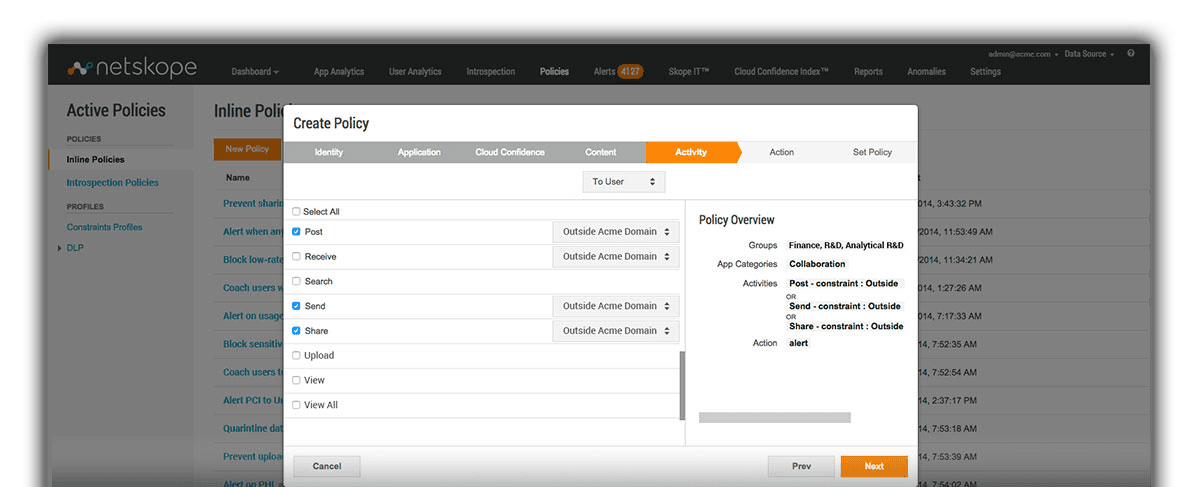Go to the Cloud Confidence step
The image size is (1200, 487).
tap(510, 152)
